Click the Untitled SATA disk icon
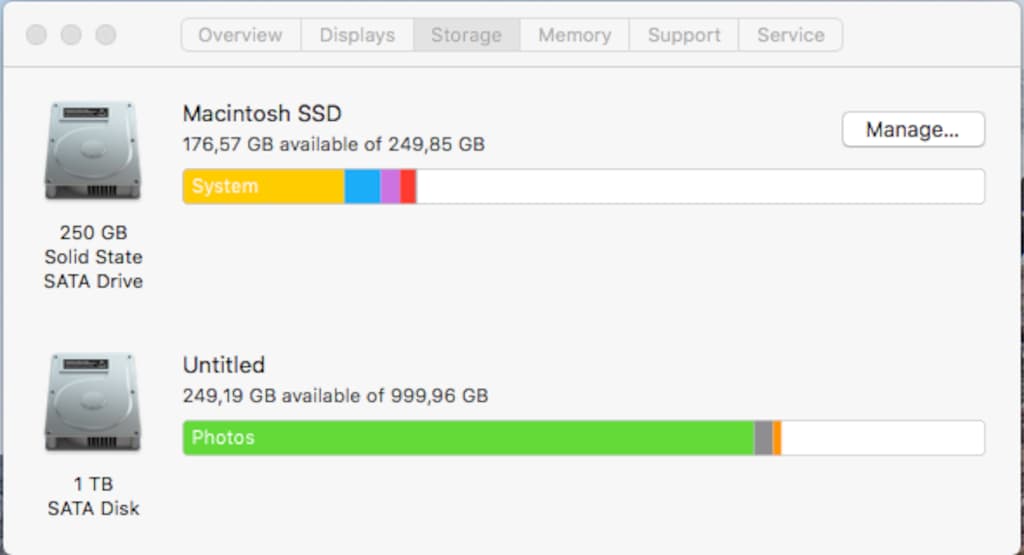This screenshot has width=1024, height=555. [93, 402]
